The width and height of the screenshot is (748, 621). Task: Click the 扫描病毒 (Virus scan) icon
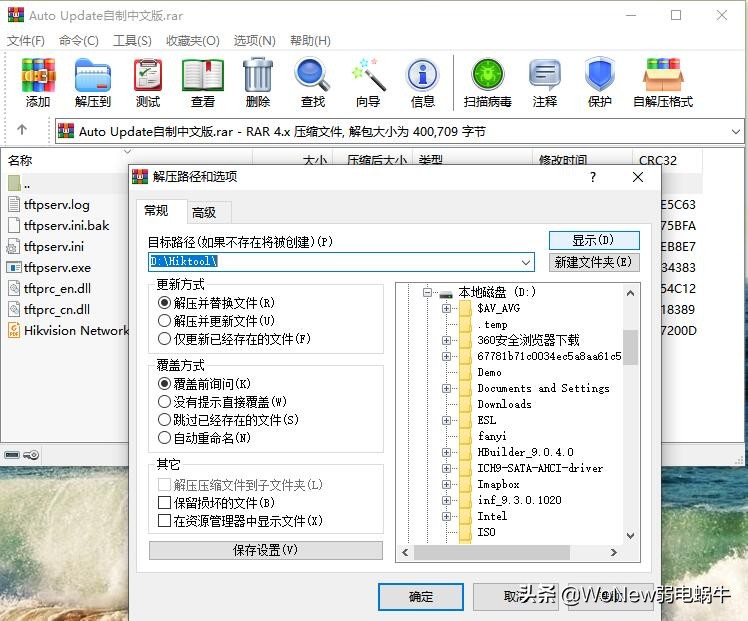pos(488,82)
